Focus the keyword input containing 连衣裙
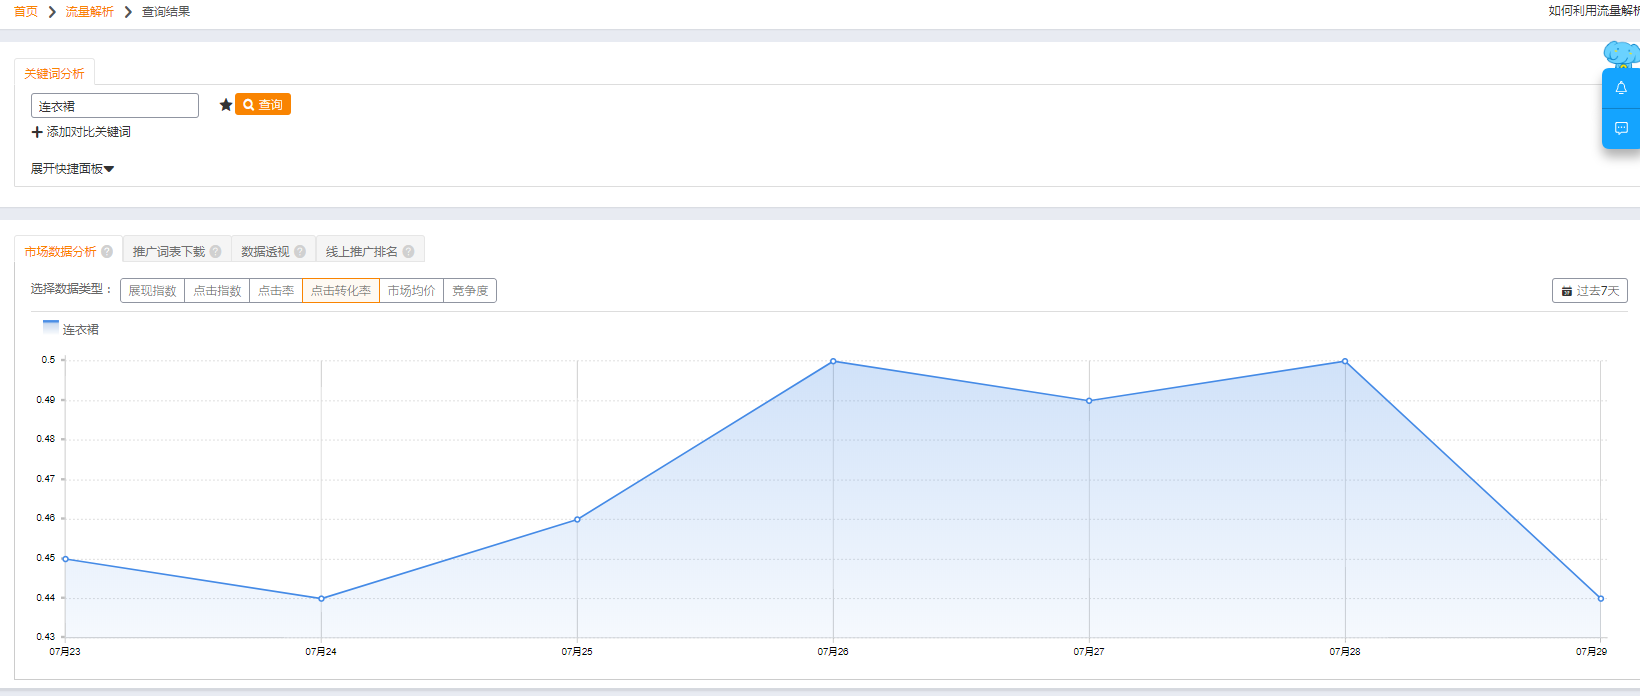 point(115,106)
